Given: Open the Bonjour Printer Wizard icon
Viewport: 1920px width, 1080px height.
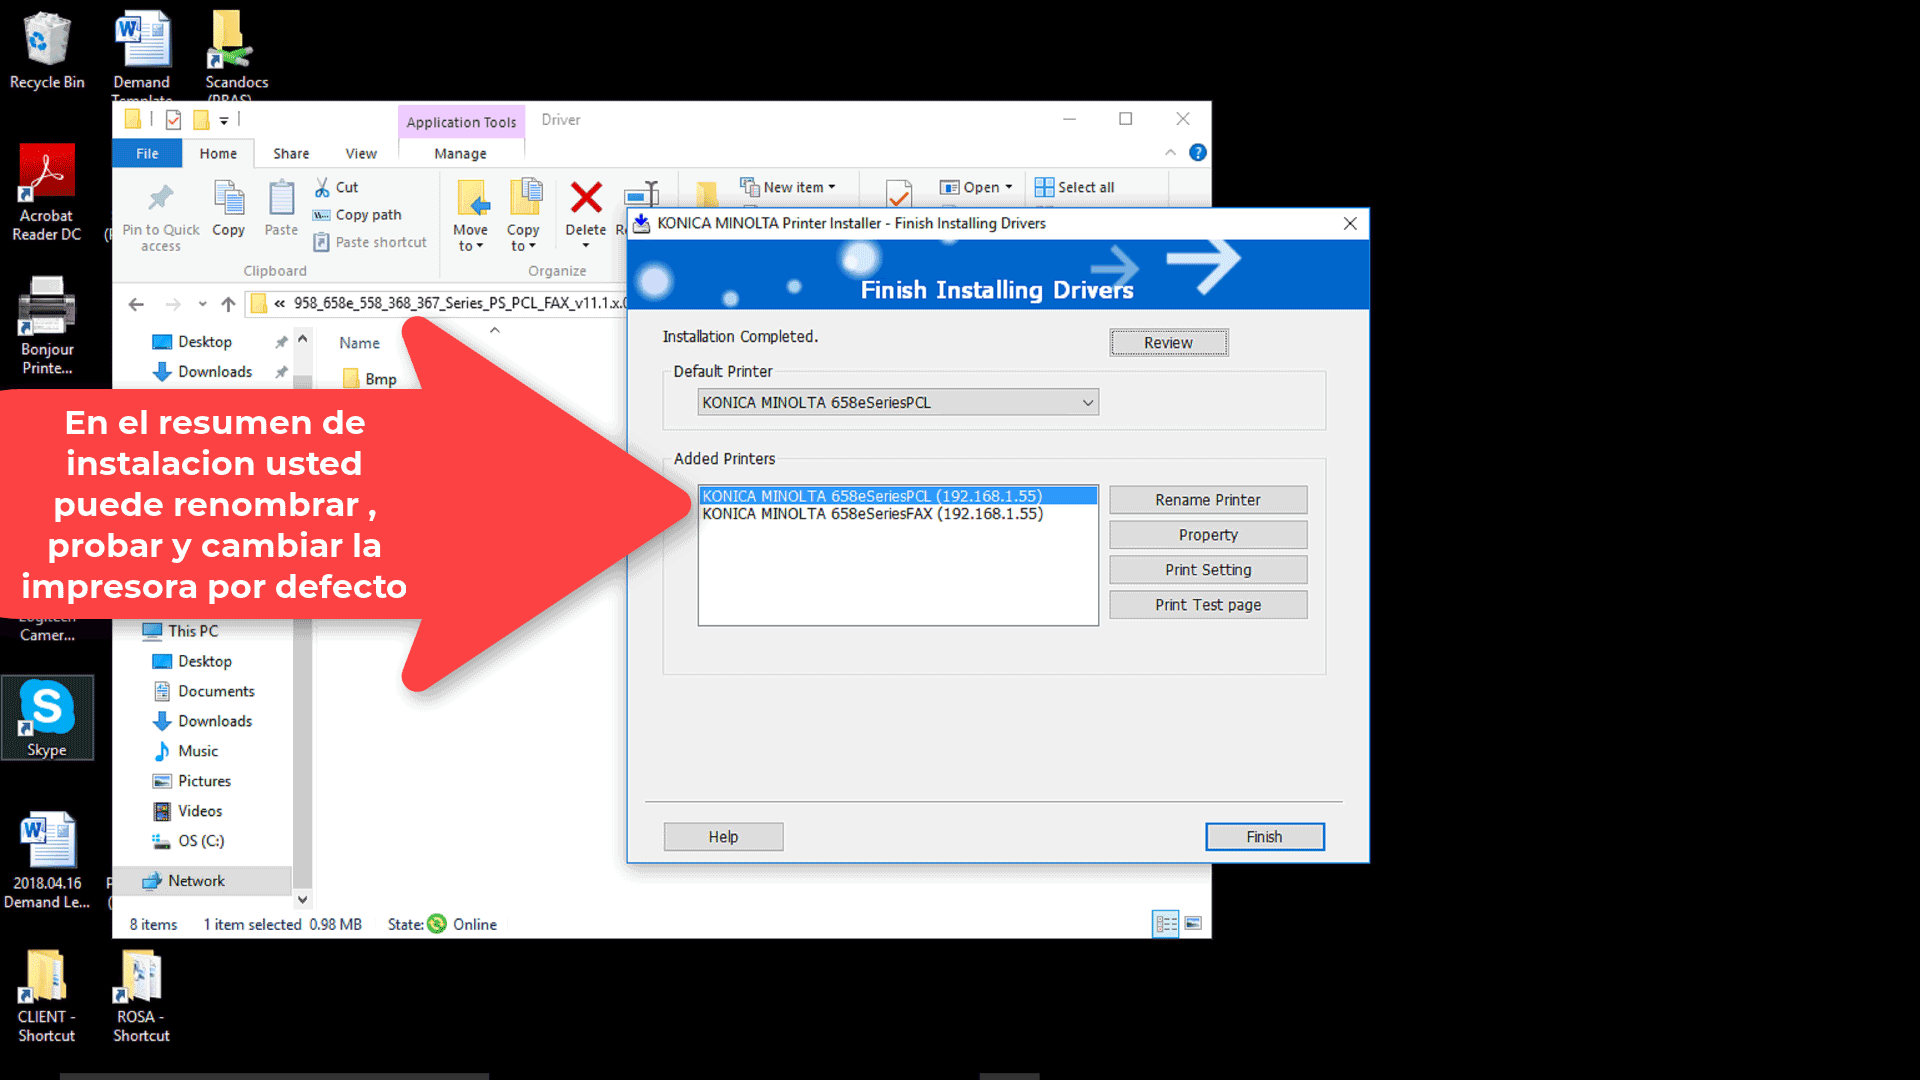Looking at the screenshot, I should pyautogui.click(x=46, y=326).
